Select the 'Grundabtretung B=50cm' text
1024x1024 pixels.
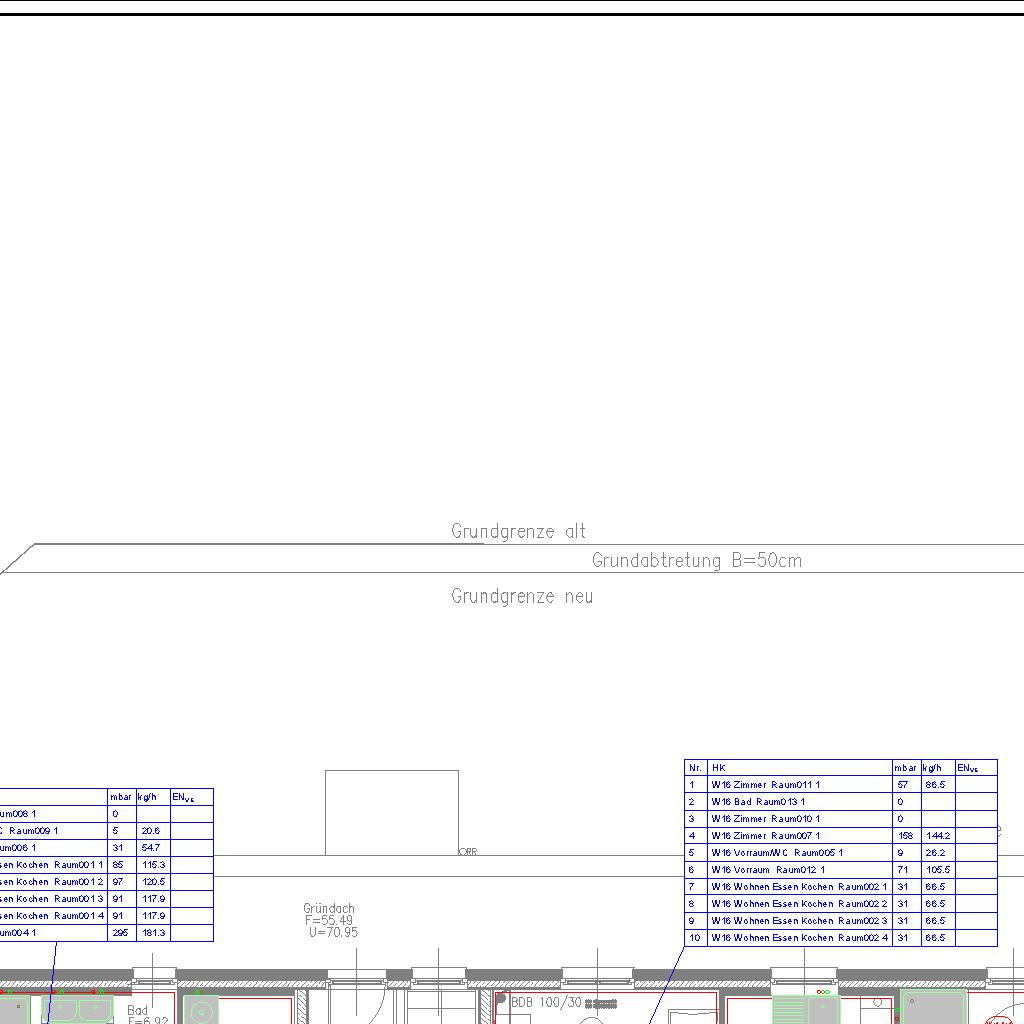696,560
